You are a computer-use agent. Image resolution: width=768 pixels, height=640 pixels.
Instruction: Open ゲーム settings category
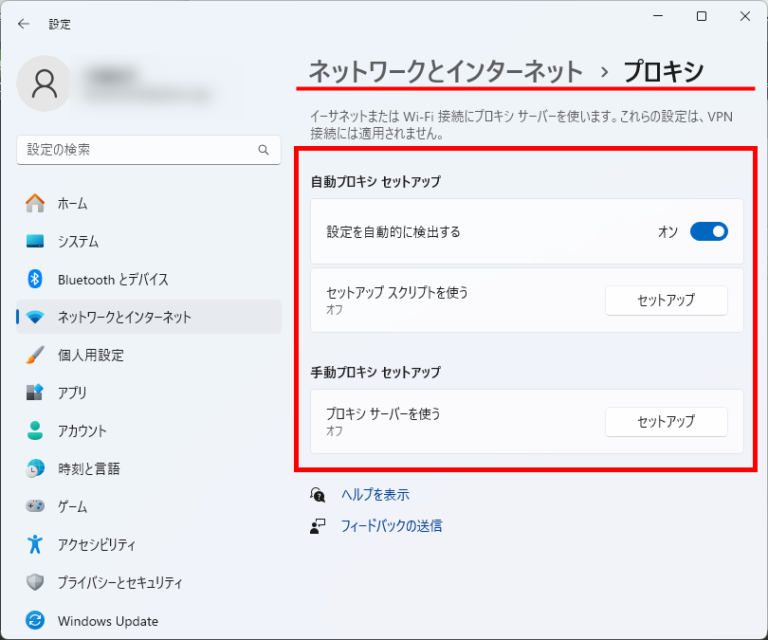click(149, 506)
